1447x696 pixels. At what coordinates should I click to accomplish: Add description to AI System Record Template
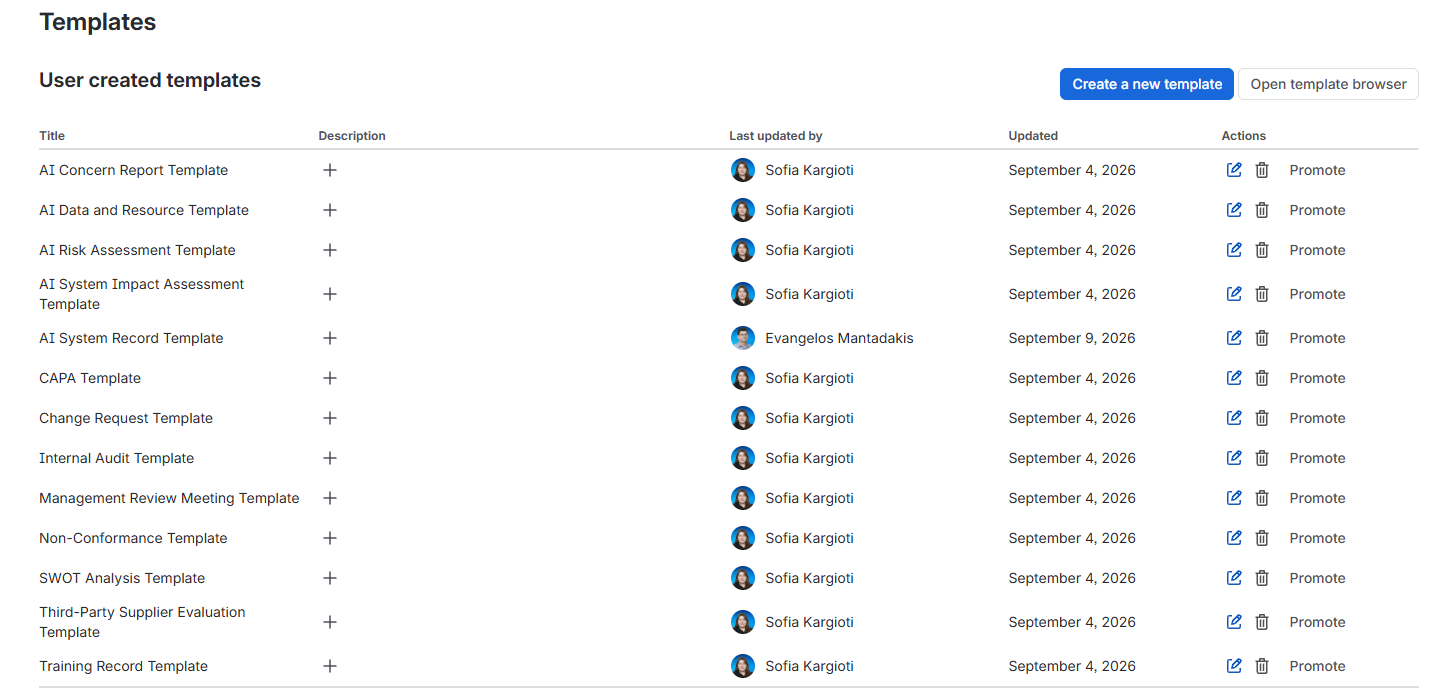tap(330, 338)
